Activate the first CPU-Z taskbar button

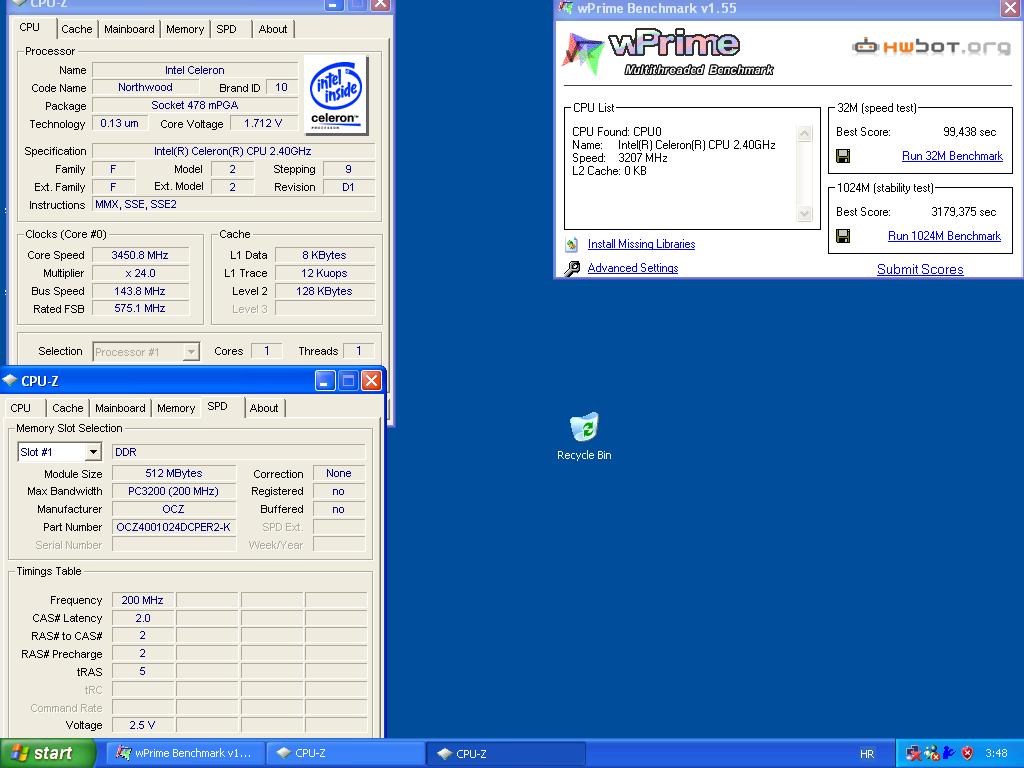click(x=345, y=753)
